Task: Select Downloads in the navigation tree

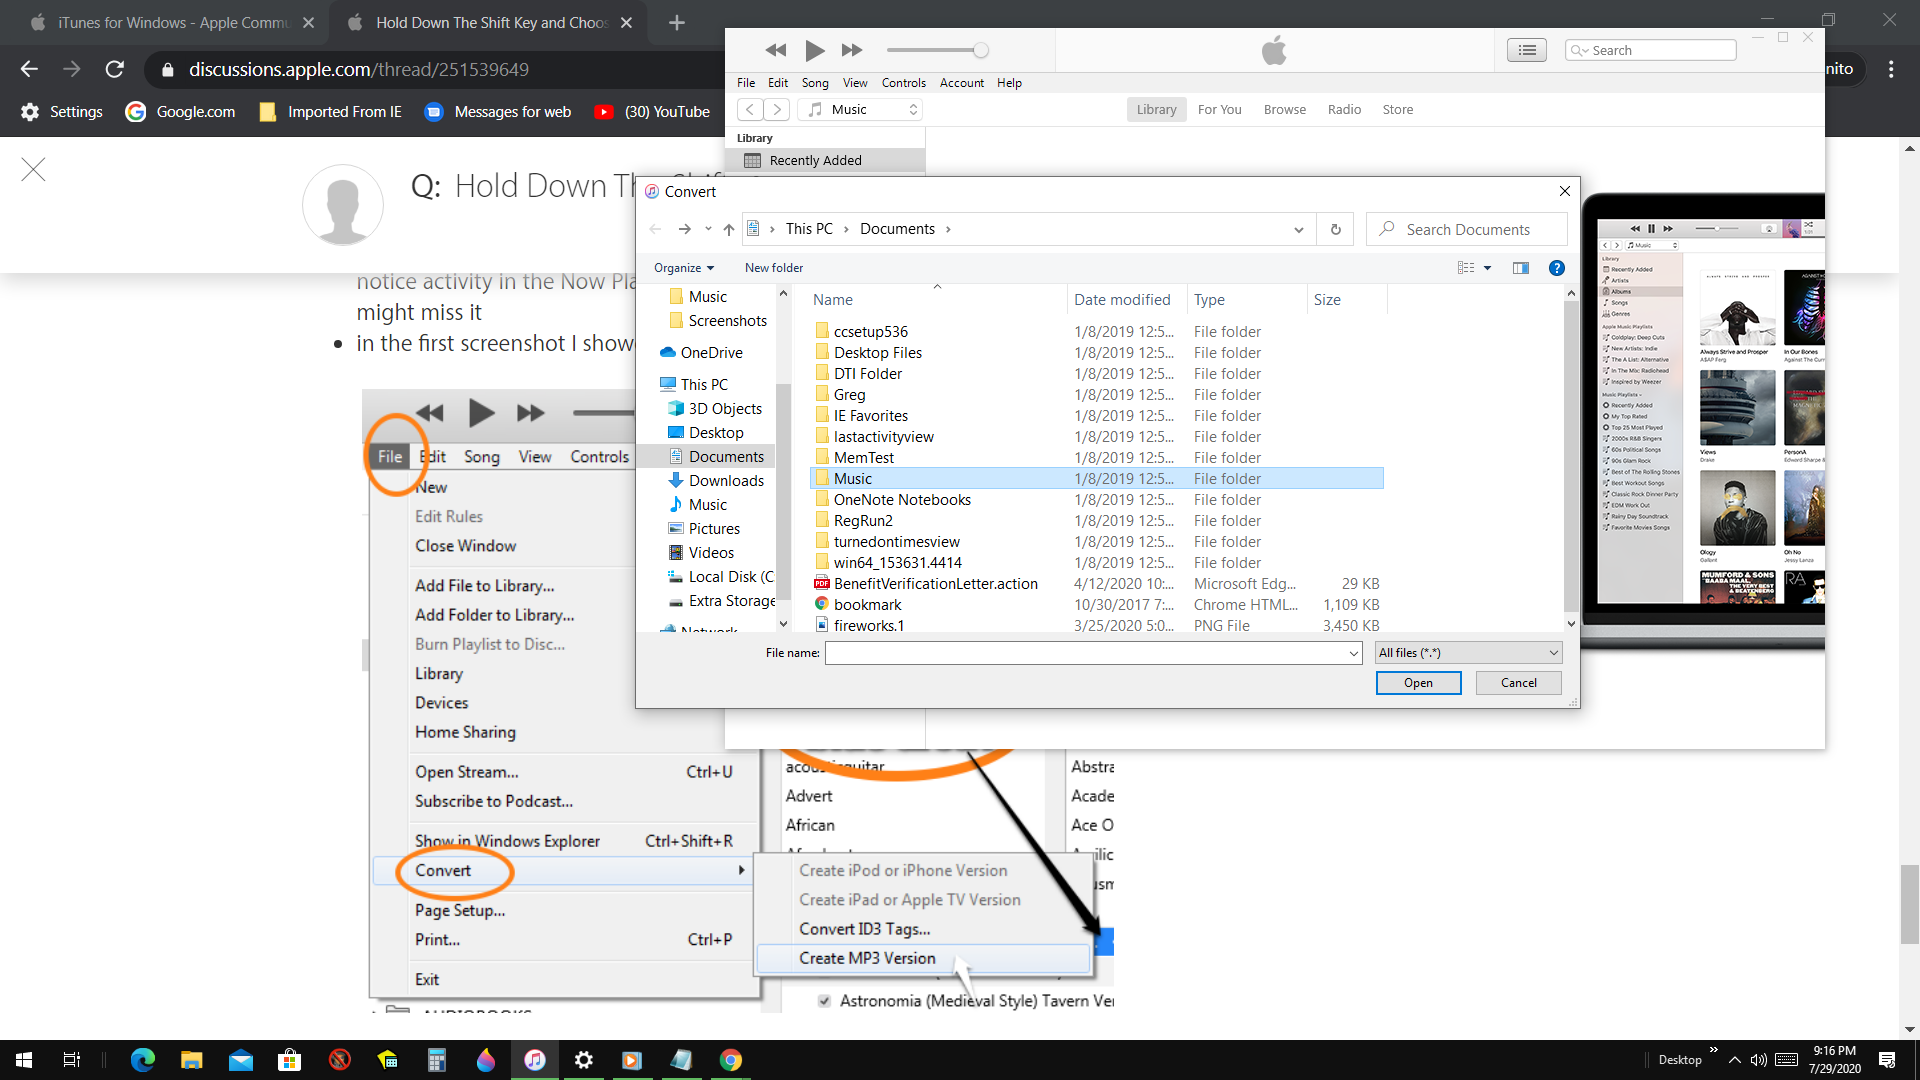Action: [x=726, y=481]
